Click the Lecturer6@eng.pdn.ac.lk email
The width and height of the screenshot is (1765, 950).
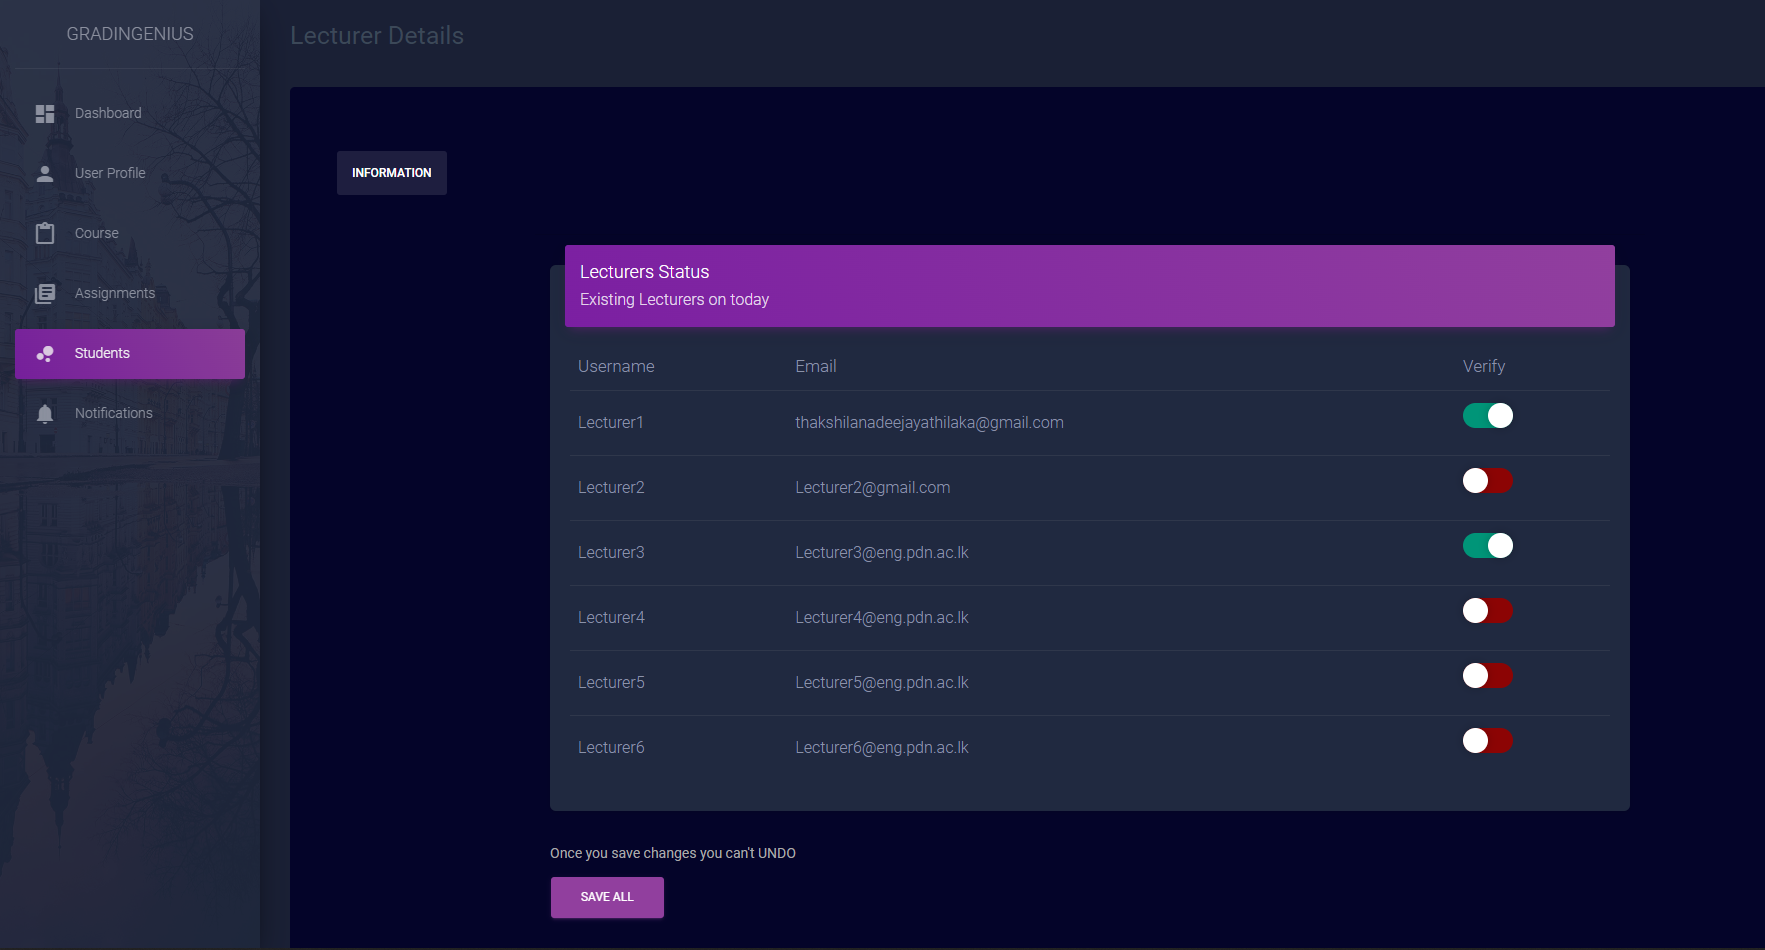[x=882, y=748]
